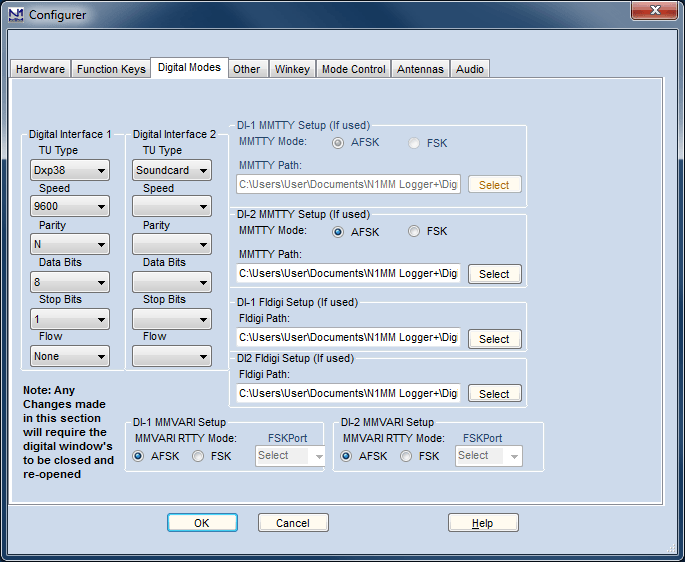The image size is (685, 562).
Task: Expand Digital Interface 2 Data Bits dropdown
Action: click(x=172, y=282)
